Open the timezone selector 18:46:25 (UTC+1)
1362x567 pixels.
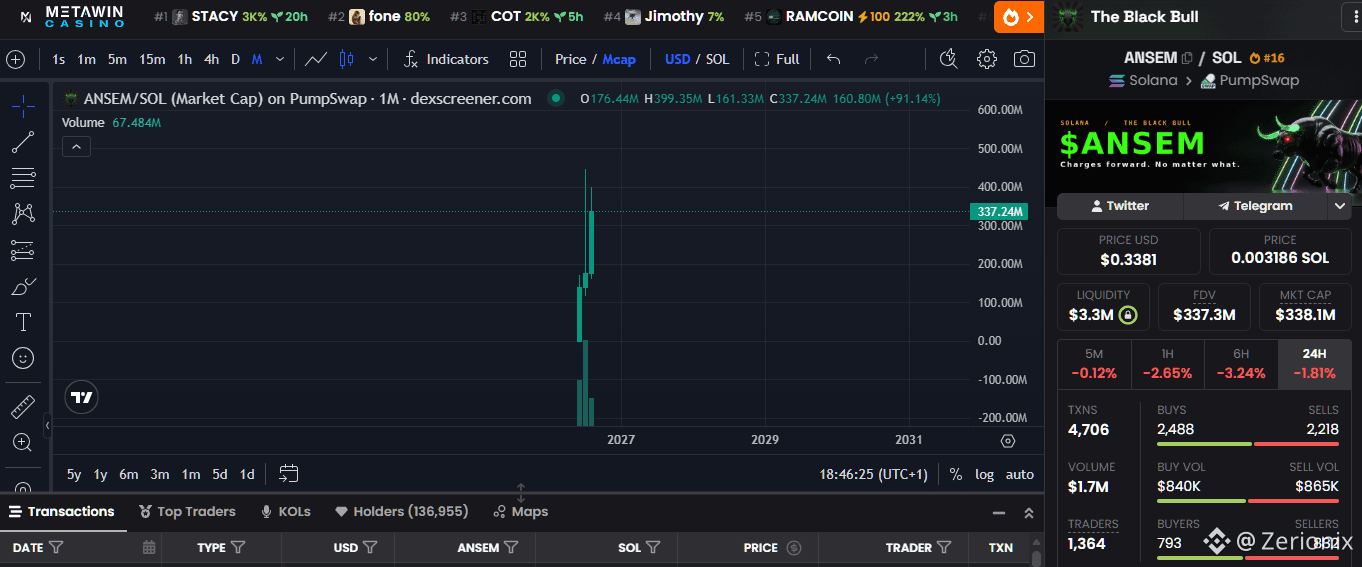click(x=874, y=474)
